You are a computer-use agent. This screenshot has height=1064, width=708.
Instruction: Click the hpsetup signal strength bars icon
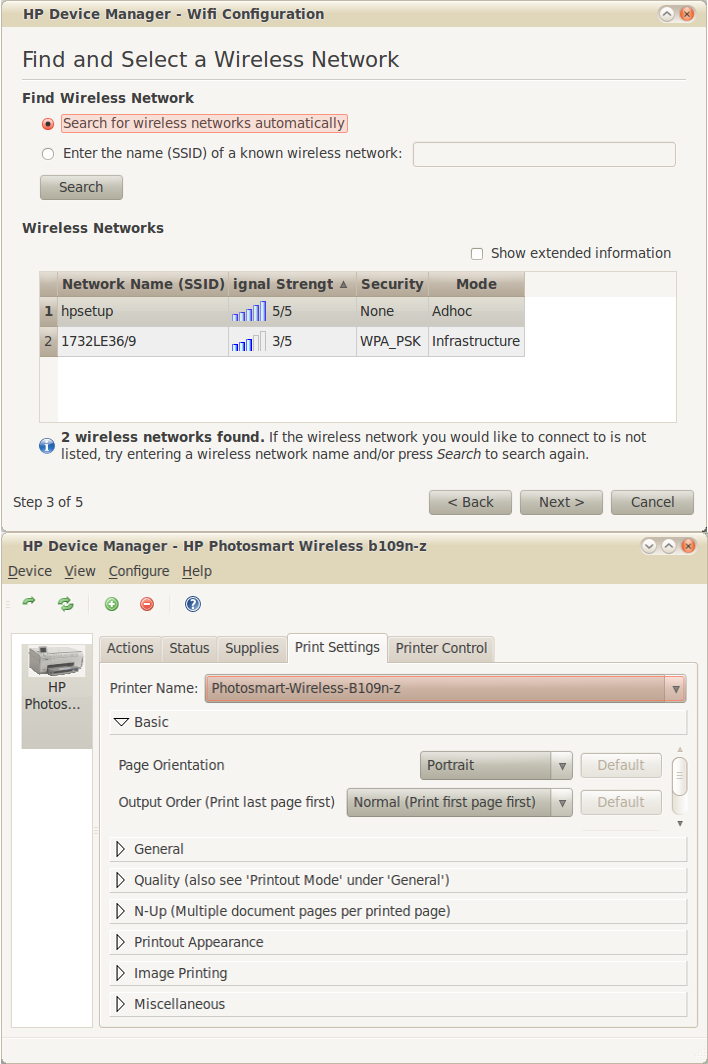point(248,312)
